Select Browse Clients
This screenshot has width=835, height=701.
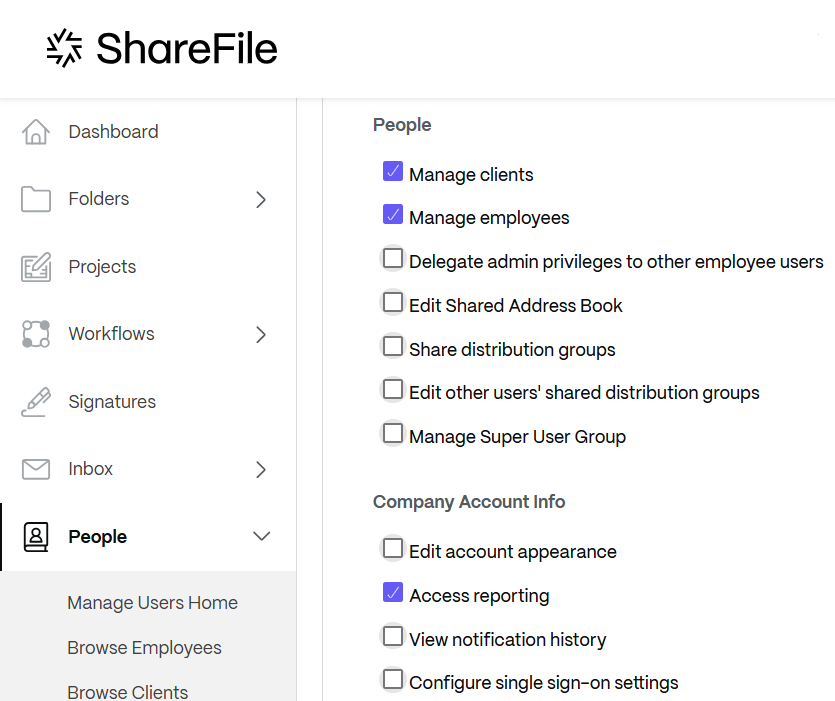click(x=127, y=691)
